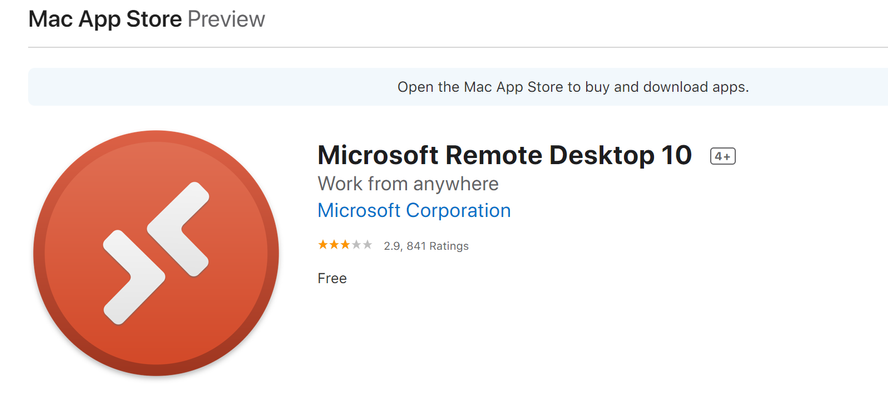Click the Free price label
Screen dimensions: 888x400
[x=332, y=278]
